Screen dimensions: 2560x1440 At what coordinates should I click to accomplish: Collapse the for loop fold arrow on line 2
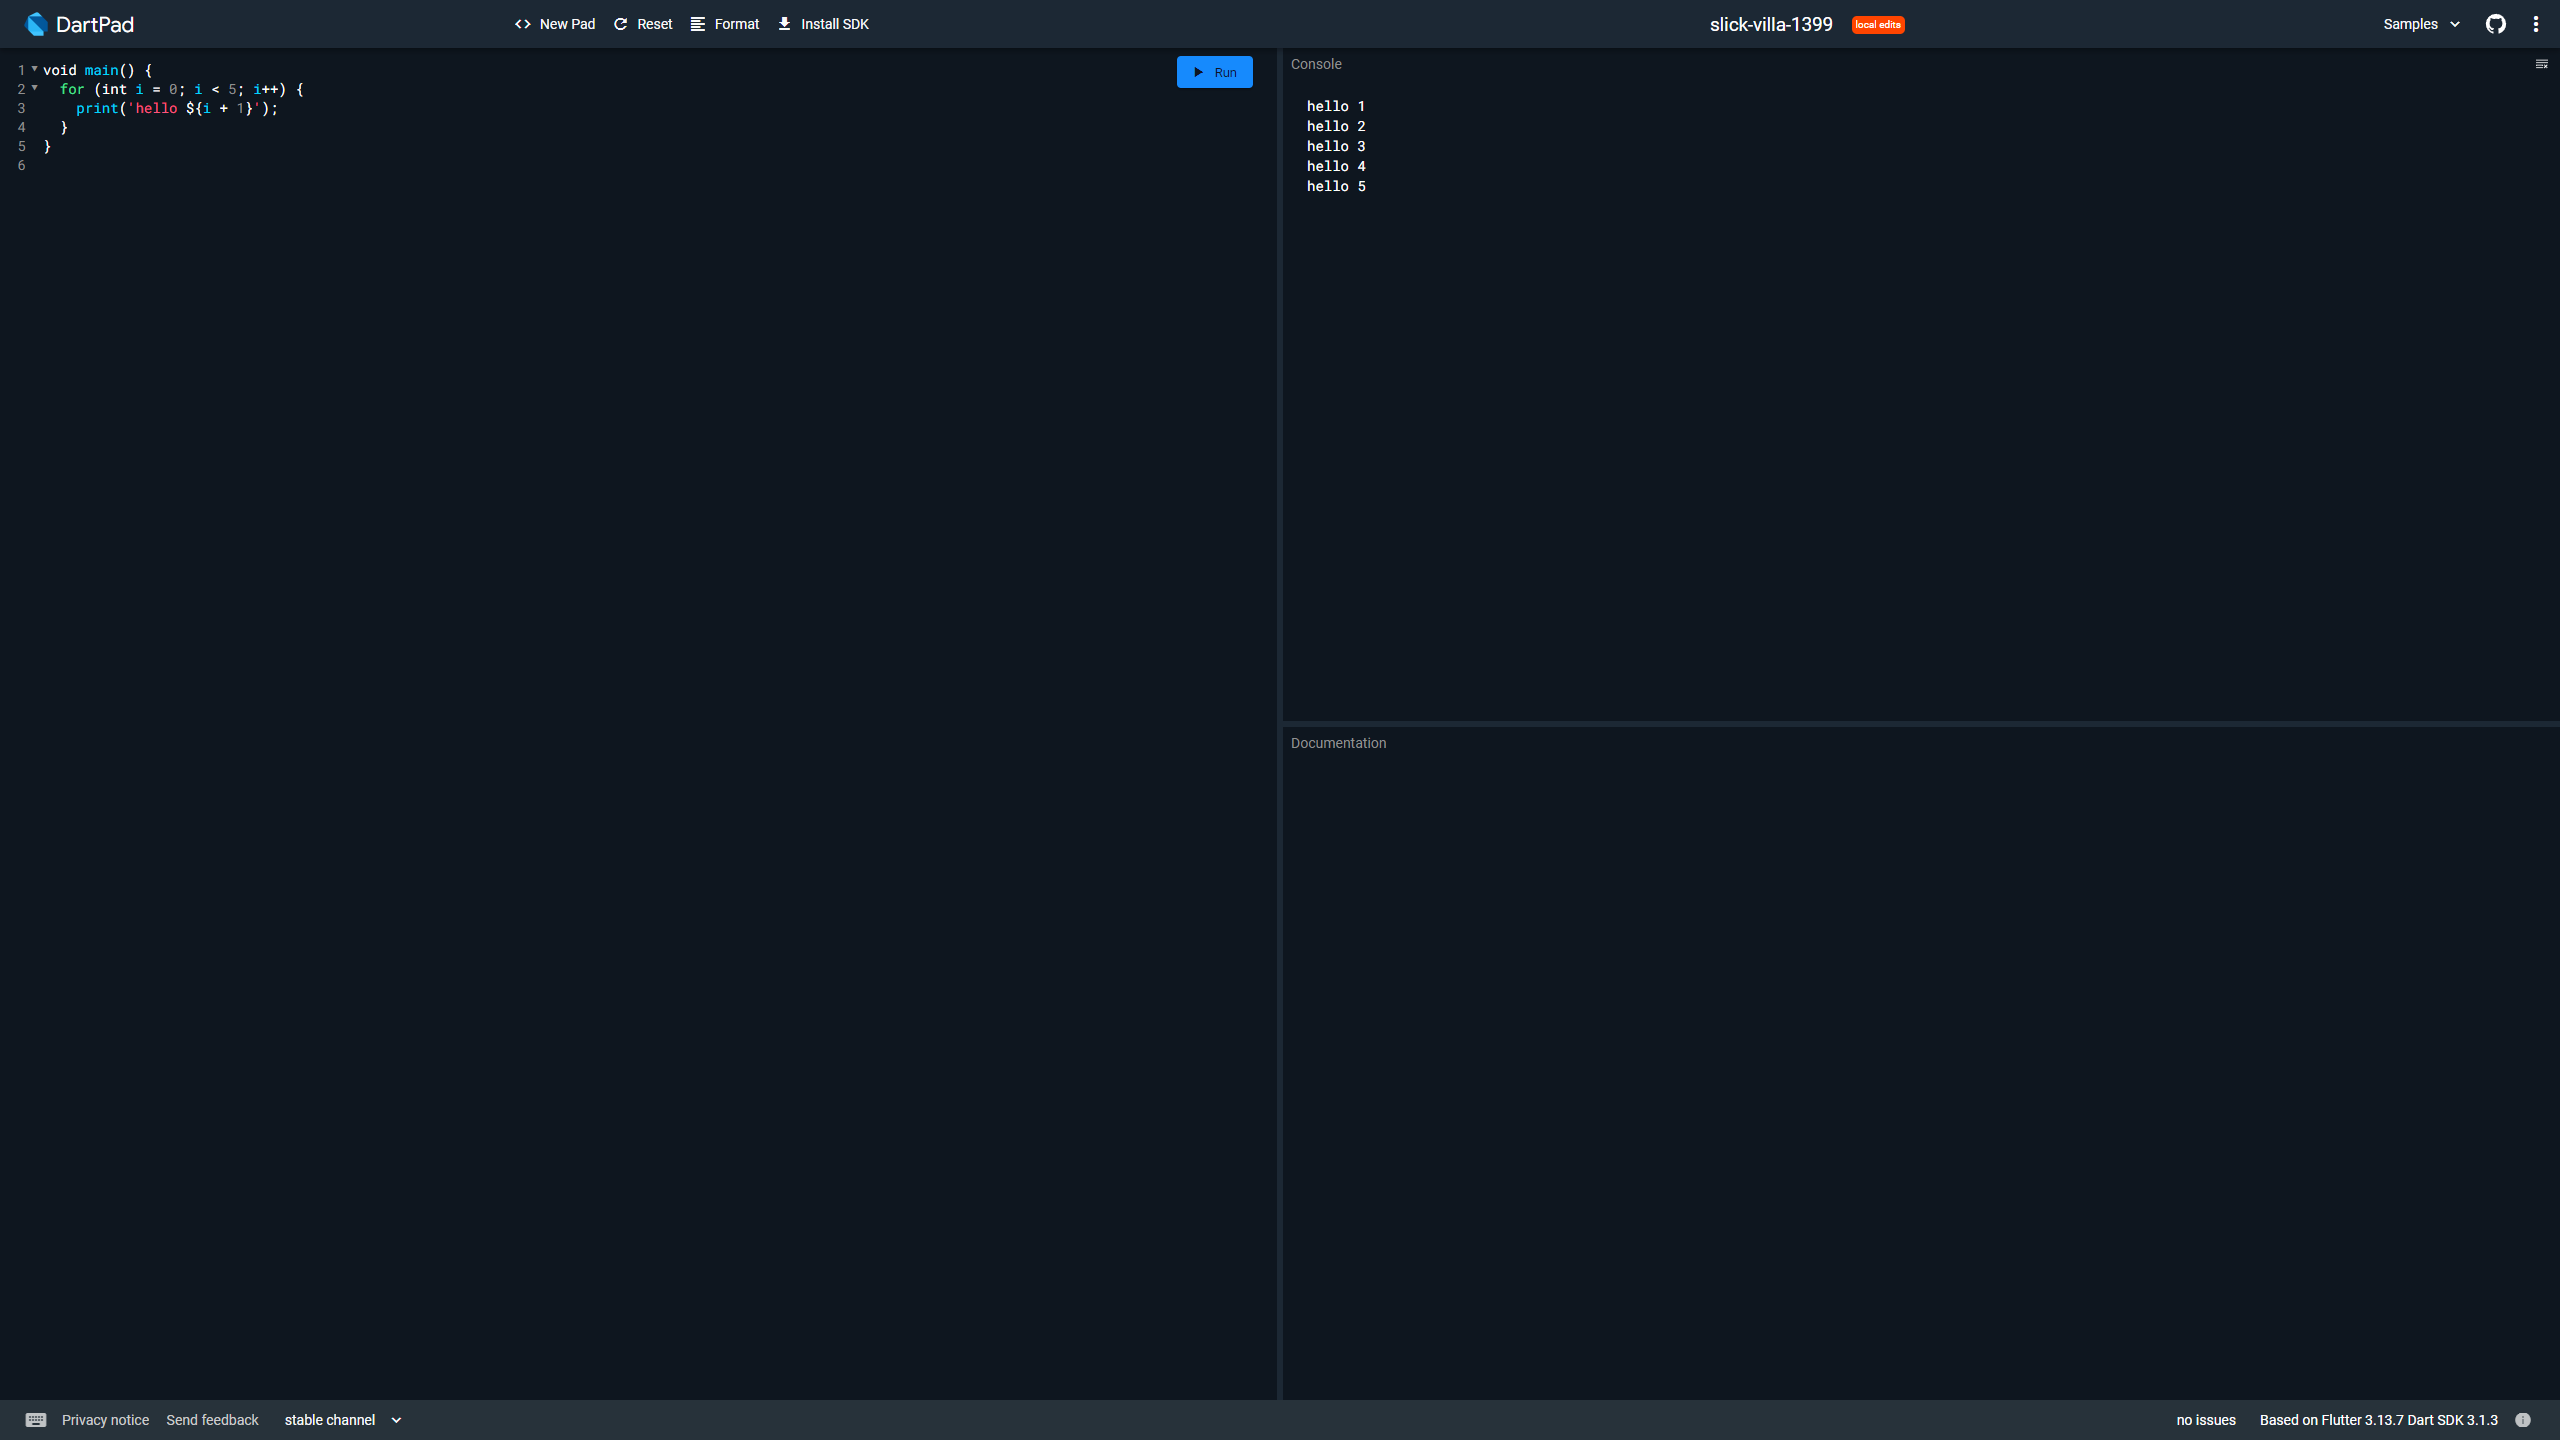pos(35,88)
